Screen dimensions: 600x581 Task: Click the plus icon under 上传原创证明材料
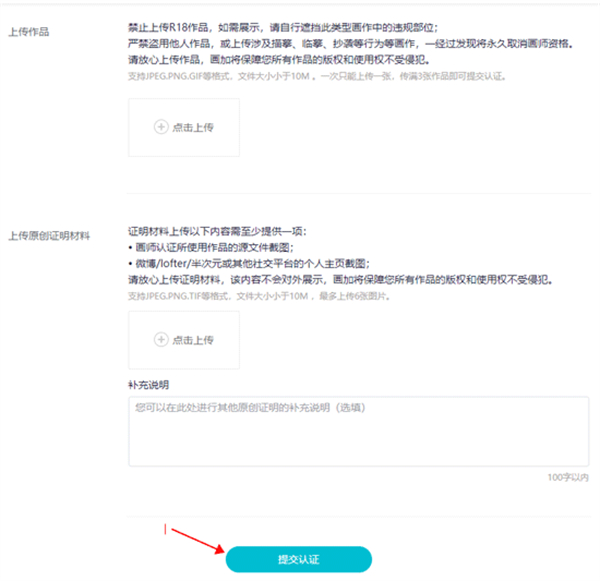(x=160, y=340)
